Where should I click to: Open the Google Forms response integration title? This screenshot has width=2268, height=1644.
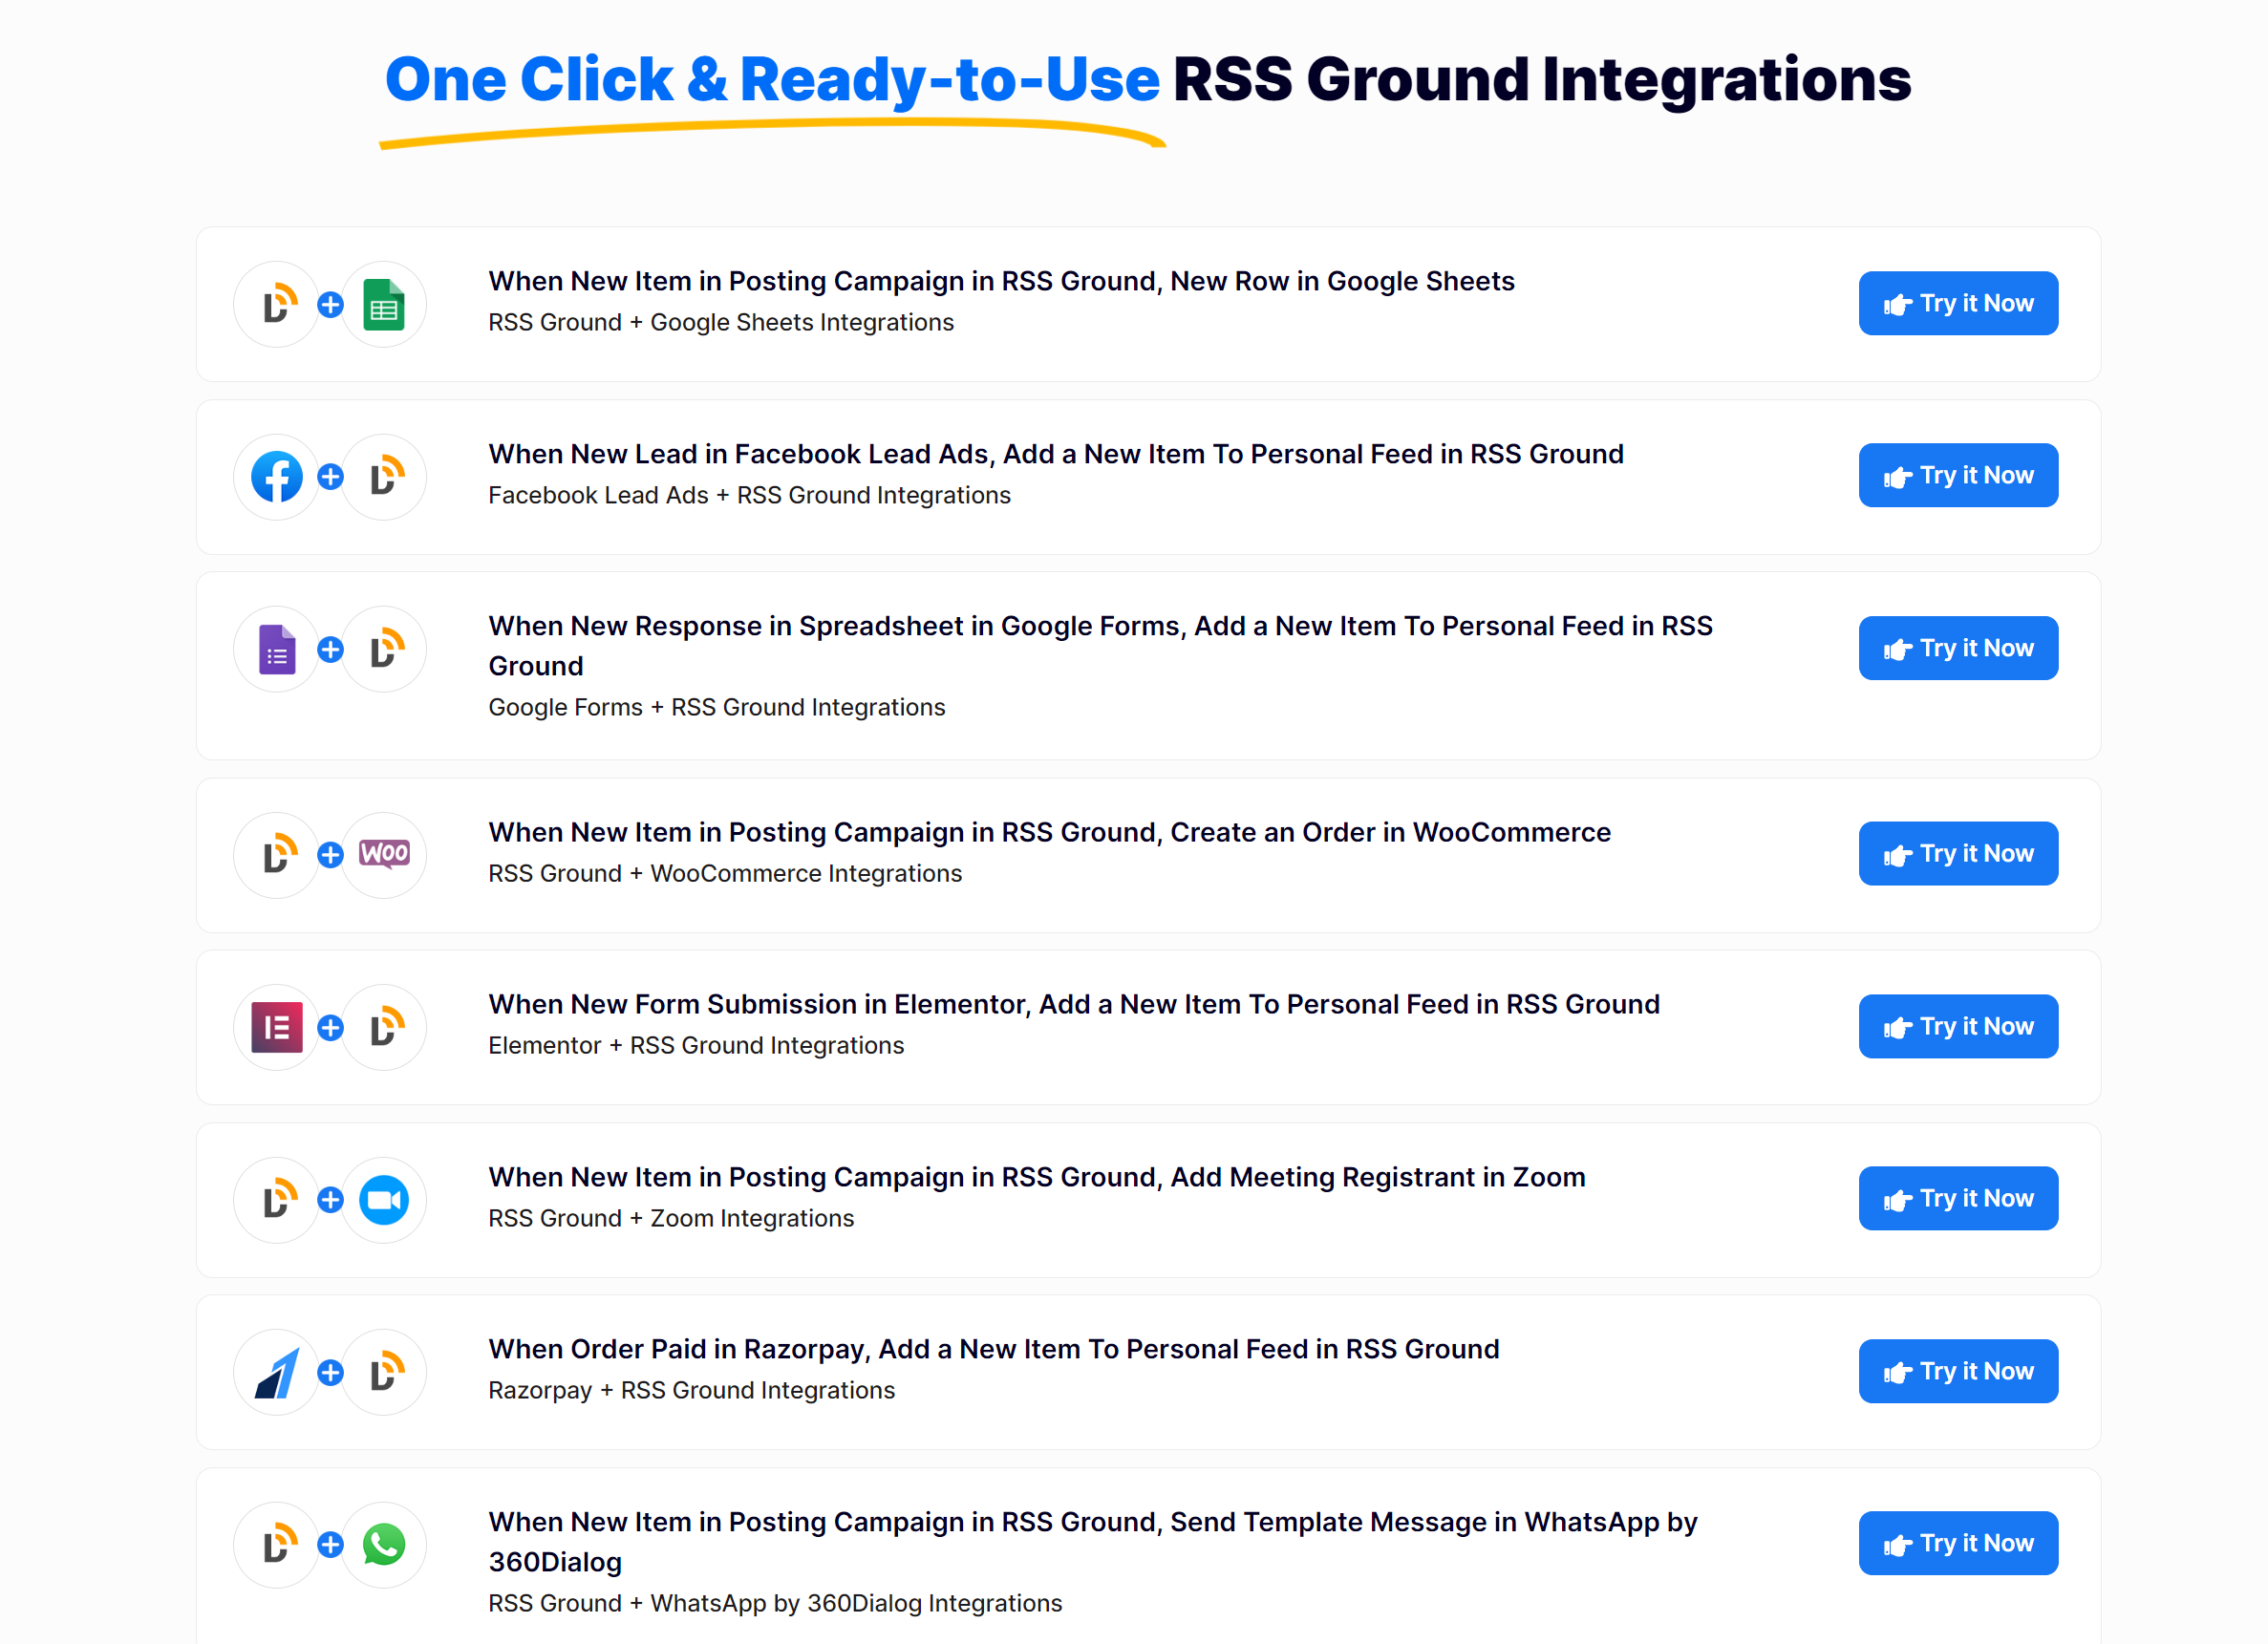[1100, 646]
